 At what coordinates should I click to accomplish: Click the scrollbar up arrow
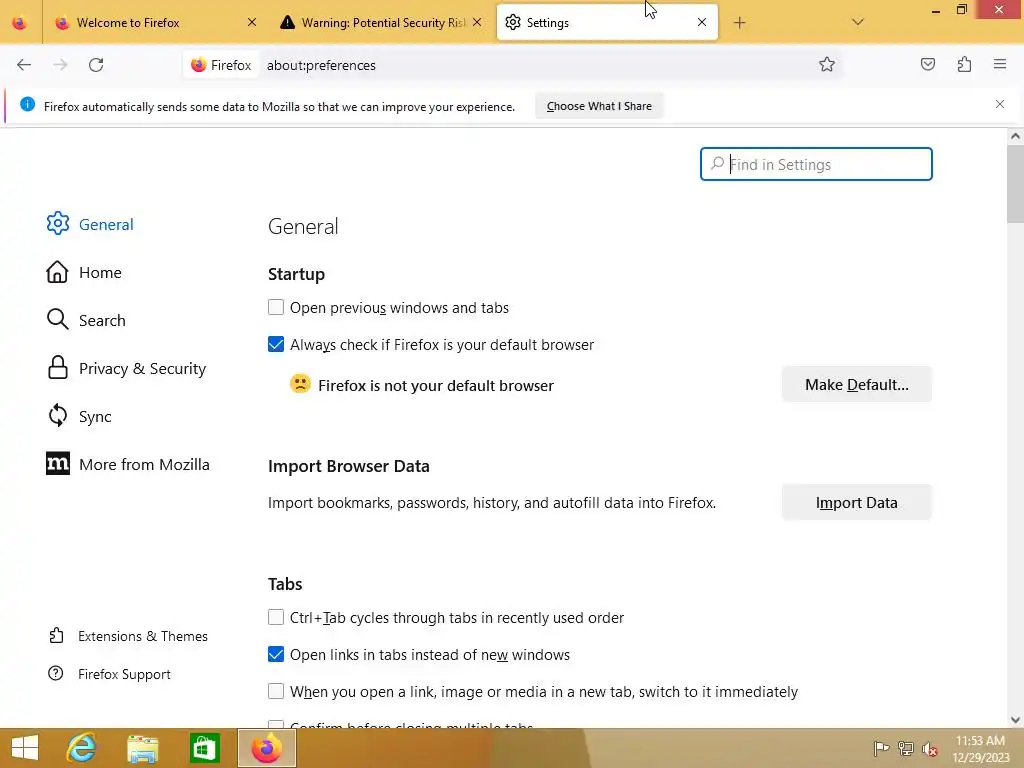point(1015,136)
